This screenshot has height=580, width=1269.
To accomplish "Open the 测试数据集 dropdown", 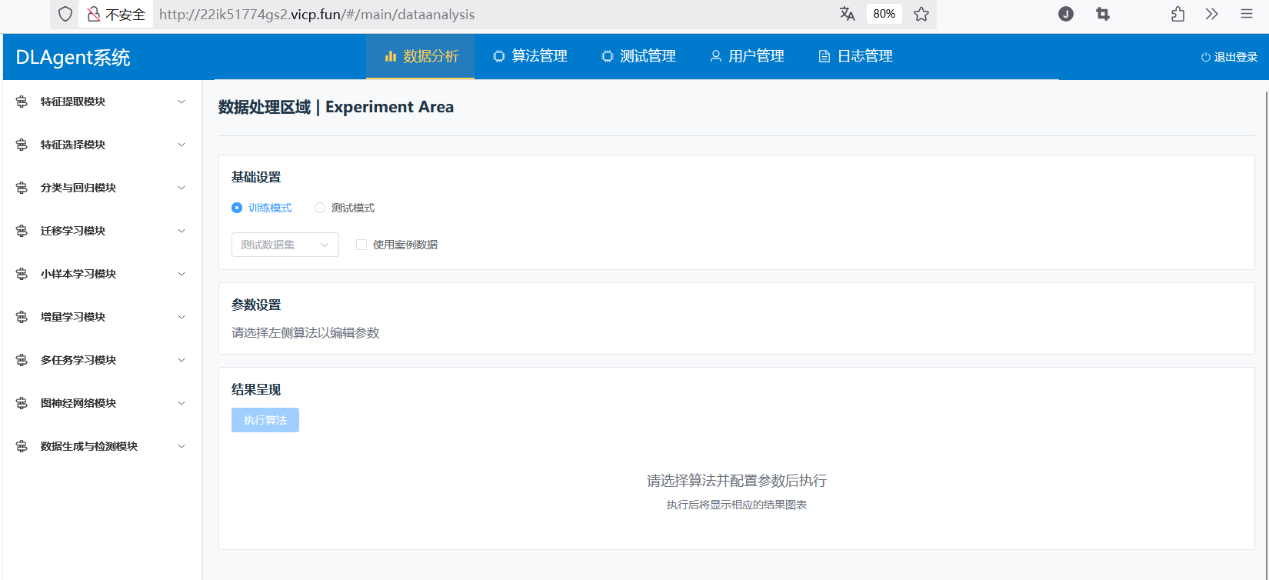I will click(x=285, y=244).
